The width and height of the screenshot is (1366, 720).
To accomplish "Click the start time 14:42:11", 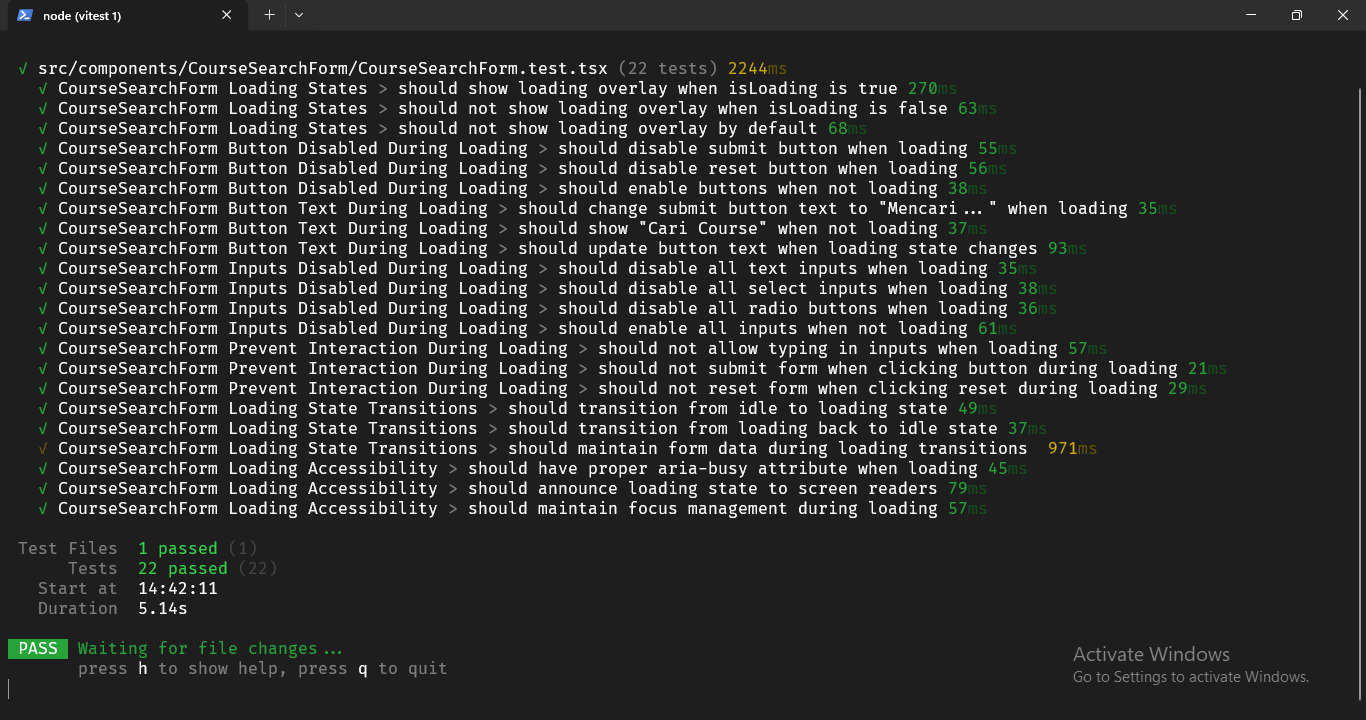I will pyautogui.click(x=177, y=588).
